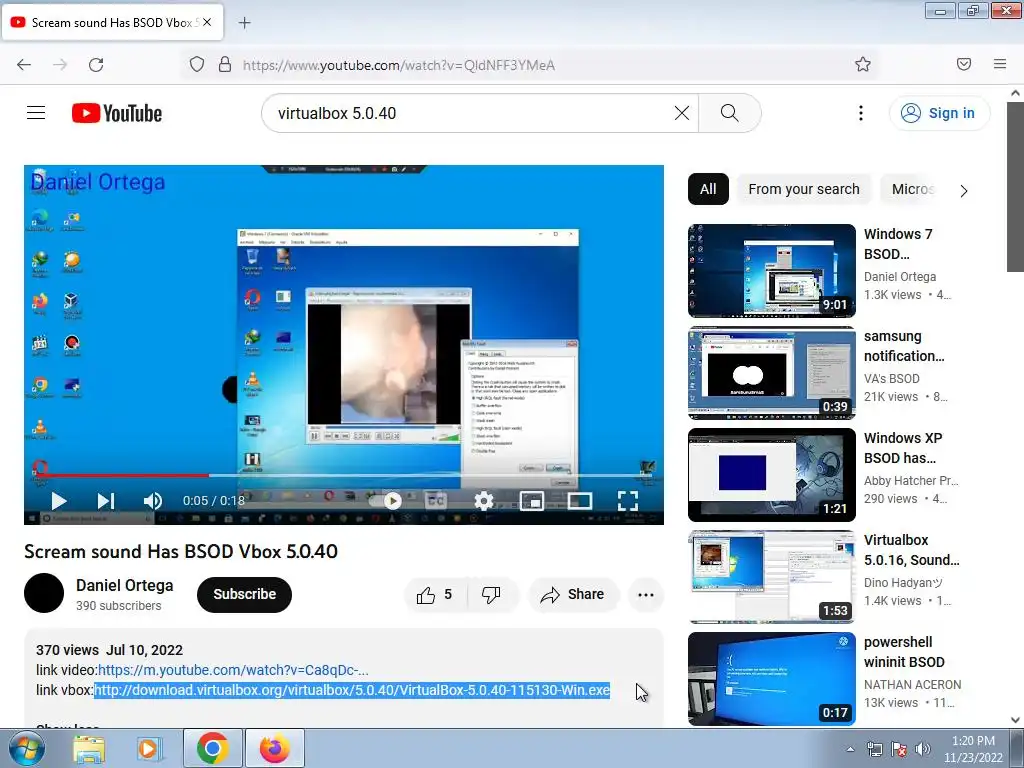Go to YouTube home via logo
The image size is (1024, 768).
point(117,113)
